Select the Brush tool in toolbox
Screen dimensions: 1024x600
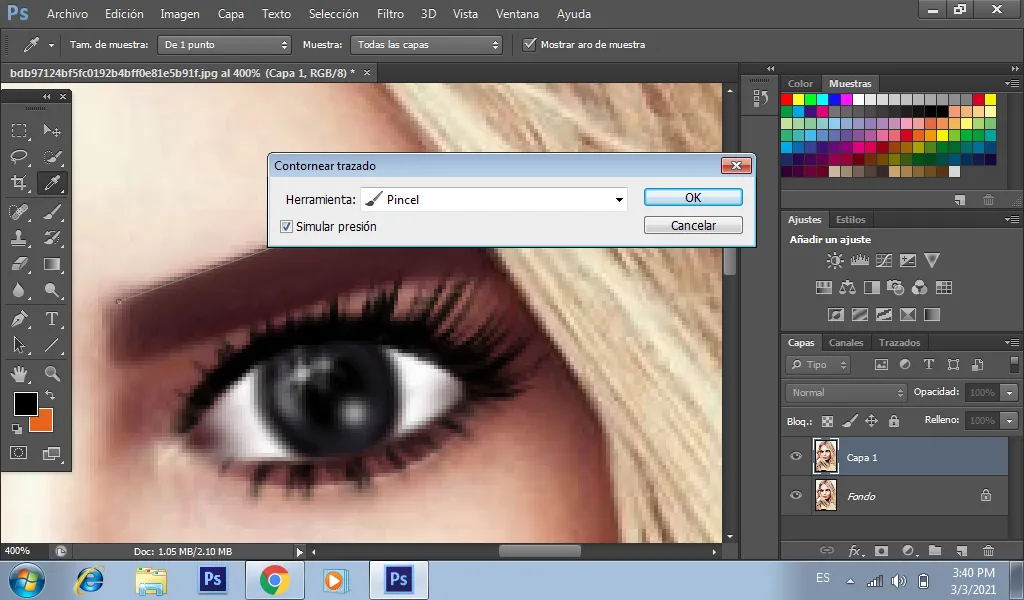52,212
